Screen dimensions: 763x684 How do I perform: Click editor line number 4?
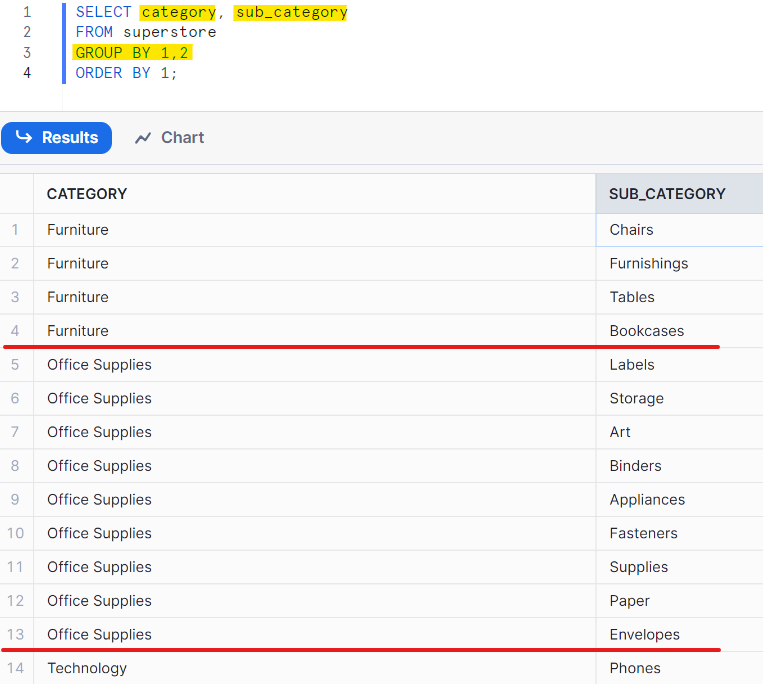coord(26,73)
